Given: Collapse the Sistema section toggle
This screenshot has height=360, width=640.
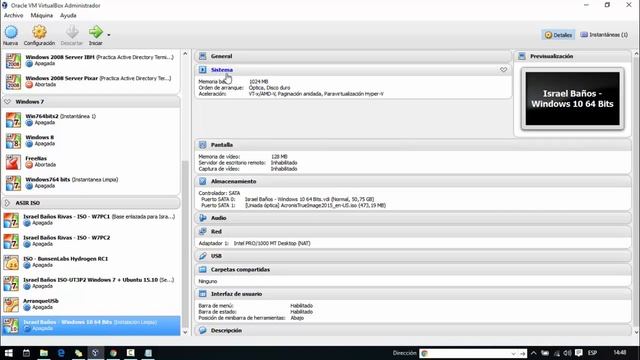Looking at the screenshot, I should coord(503,70).
